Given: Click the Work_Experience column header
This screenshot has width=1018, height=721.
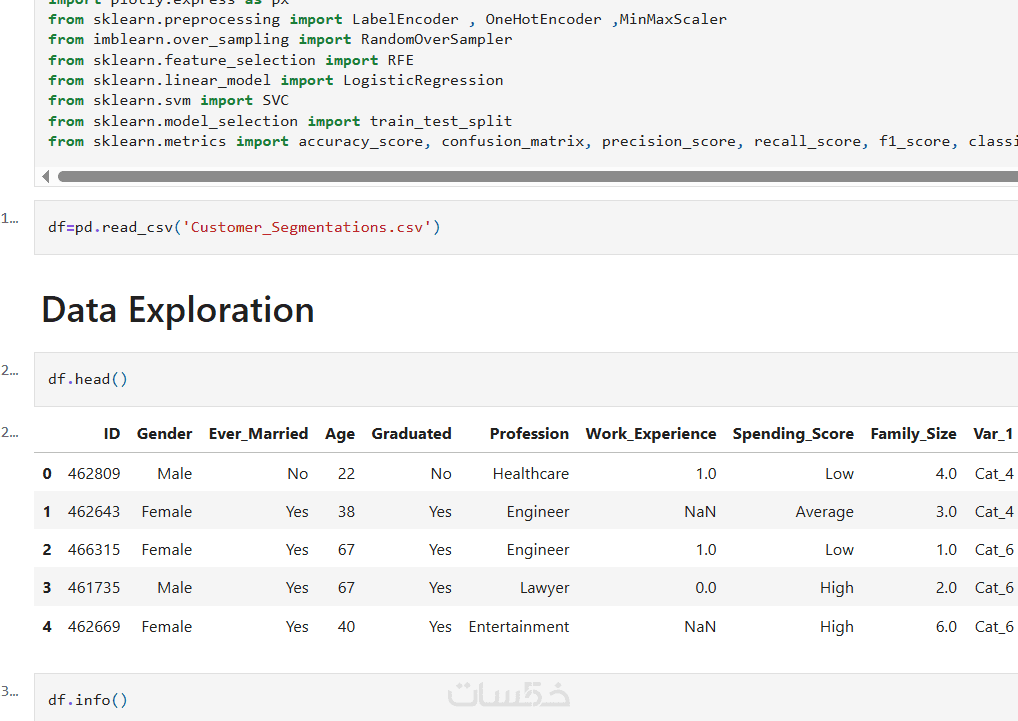Looking at the screenshot, I should click(x=651, y=434).
